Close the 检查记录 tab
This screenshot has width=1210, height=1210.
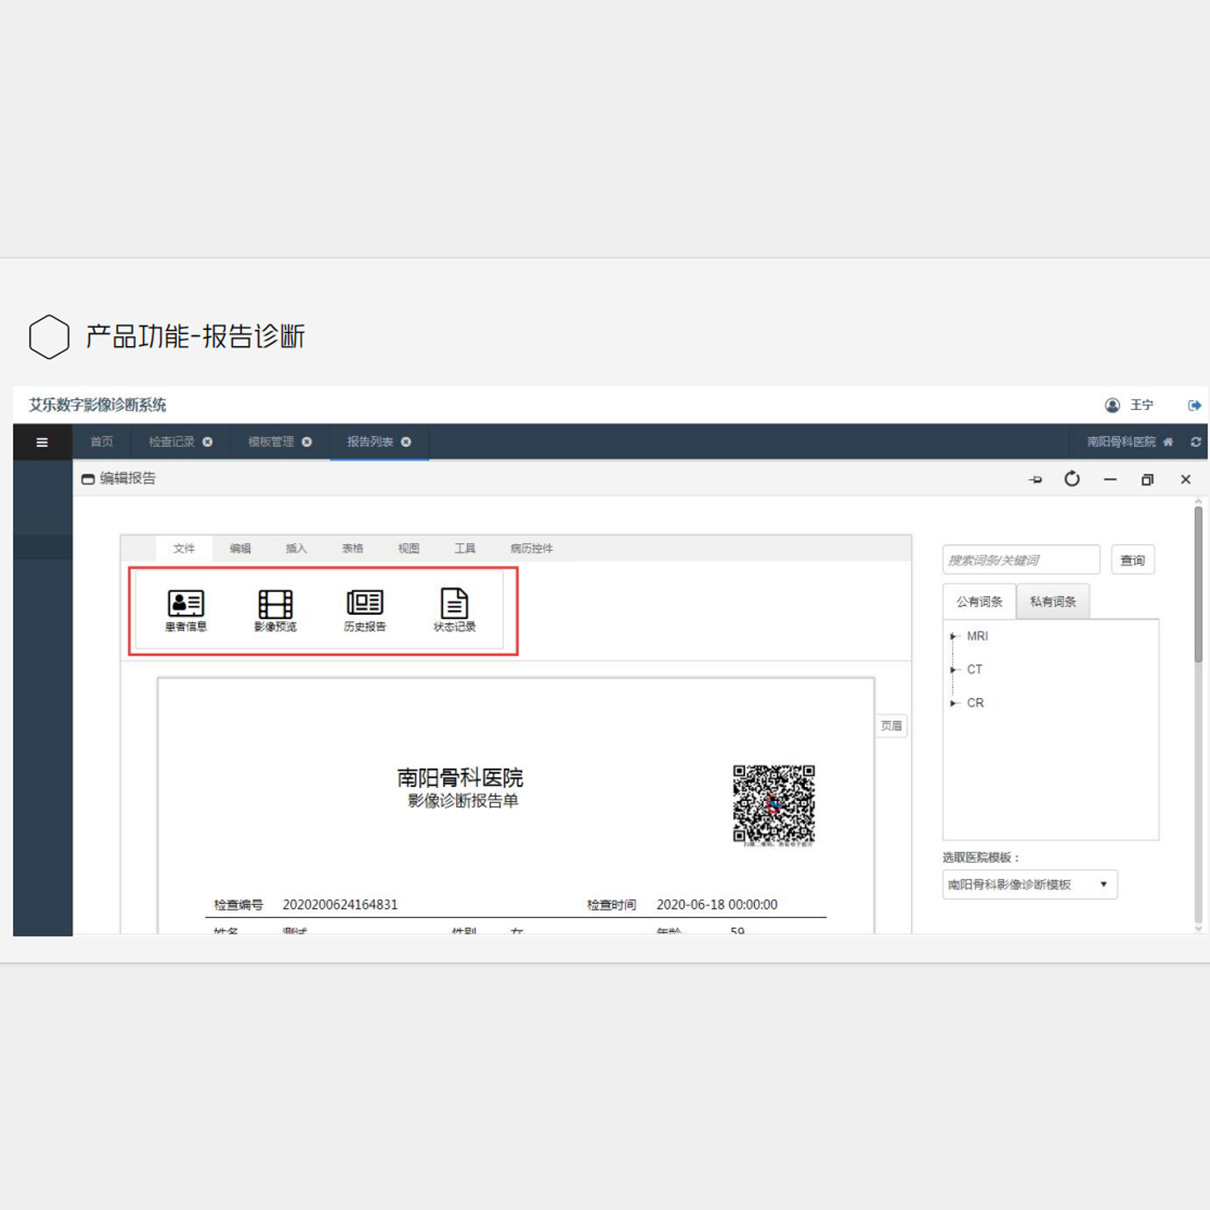[x=208, y=442]
